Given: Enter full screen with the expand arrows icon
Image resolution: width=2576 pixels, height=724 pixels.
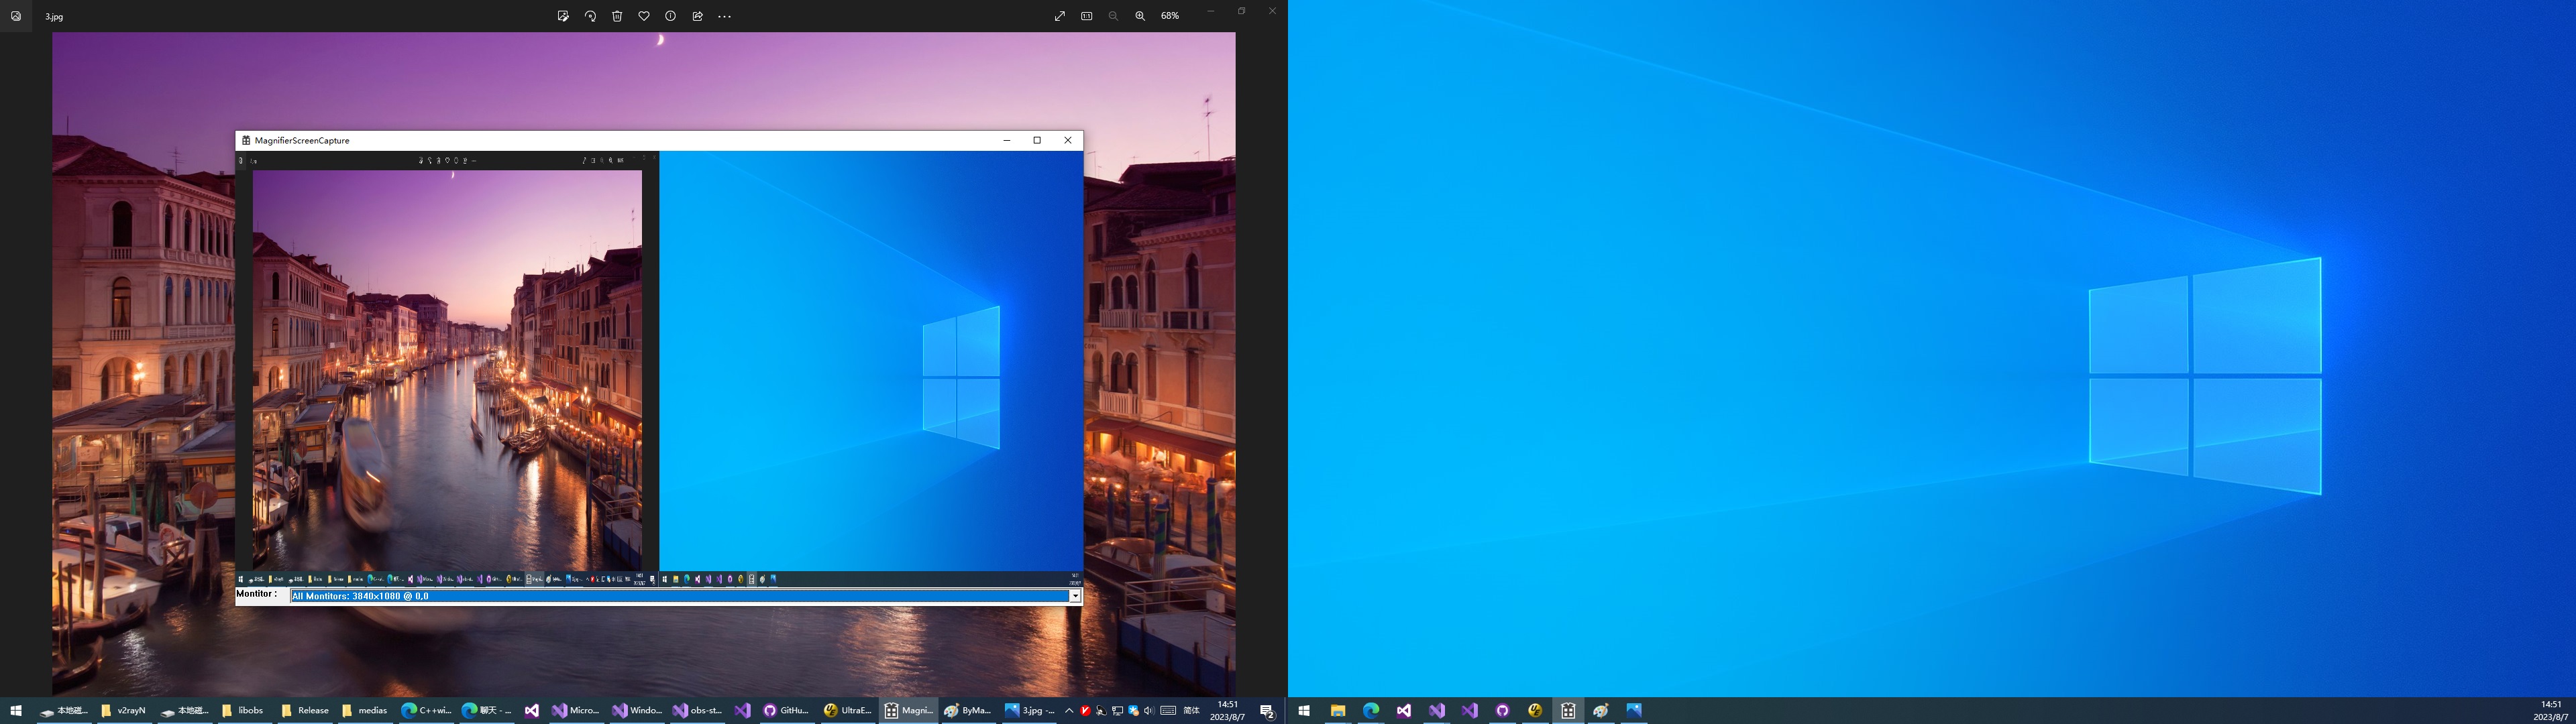Looking at the screenshot, I should pyautogui.click(x=1059, y=16).
